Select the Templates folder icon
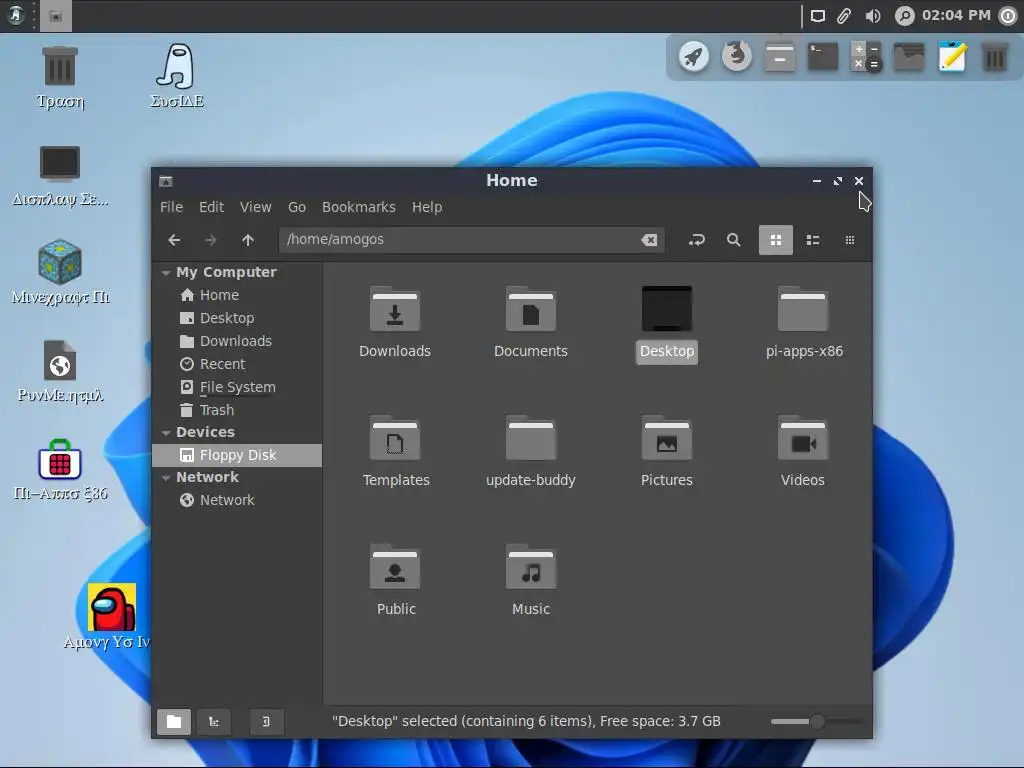Image resolution: width=1024 pixels, height=768 pixels. click(x=394, y=438)
